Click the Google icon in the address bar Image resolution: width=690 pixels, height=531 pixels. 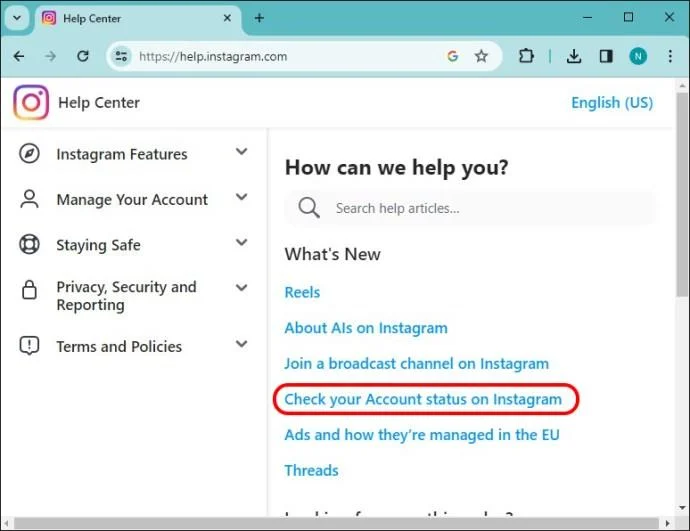453,56
